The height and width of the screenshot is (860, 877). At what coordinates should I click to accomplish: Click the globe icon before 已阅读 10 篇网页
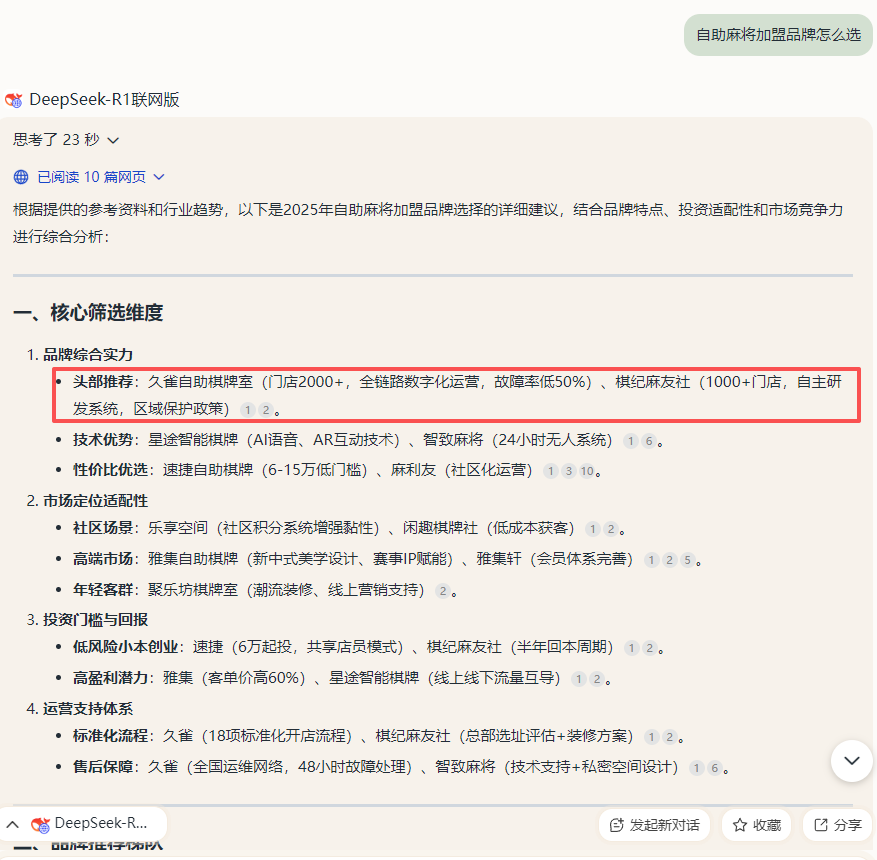(x=21, y=177)
